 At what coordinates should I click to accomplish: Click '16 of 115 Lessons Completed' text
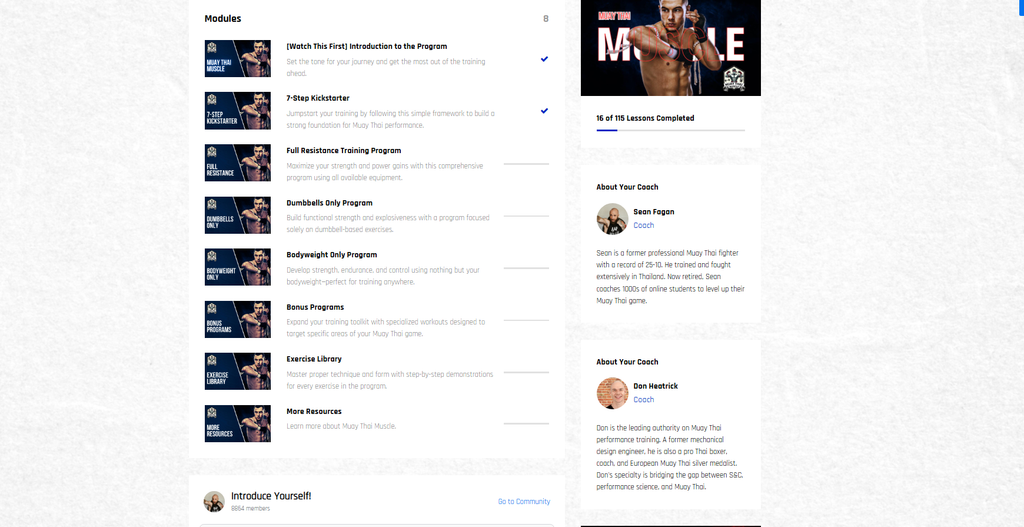click(x=645, y=118)
